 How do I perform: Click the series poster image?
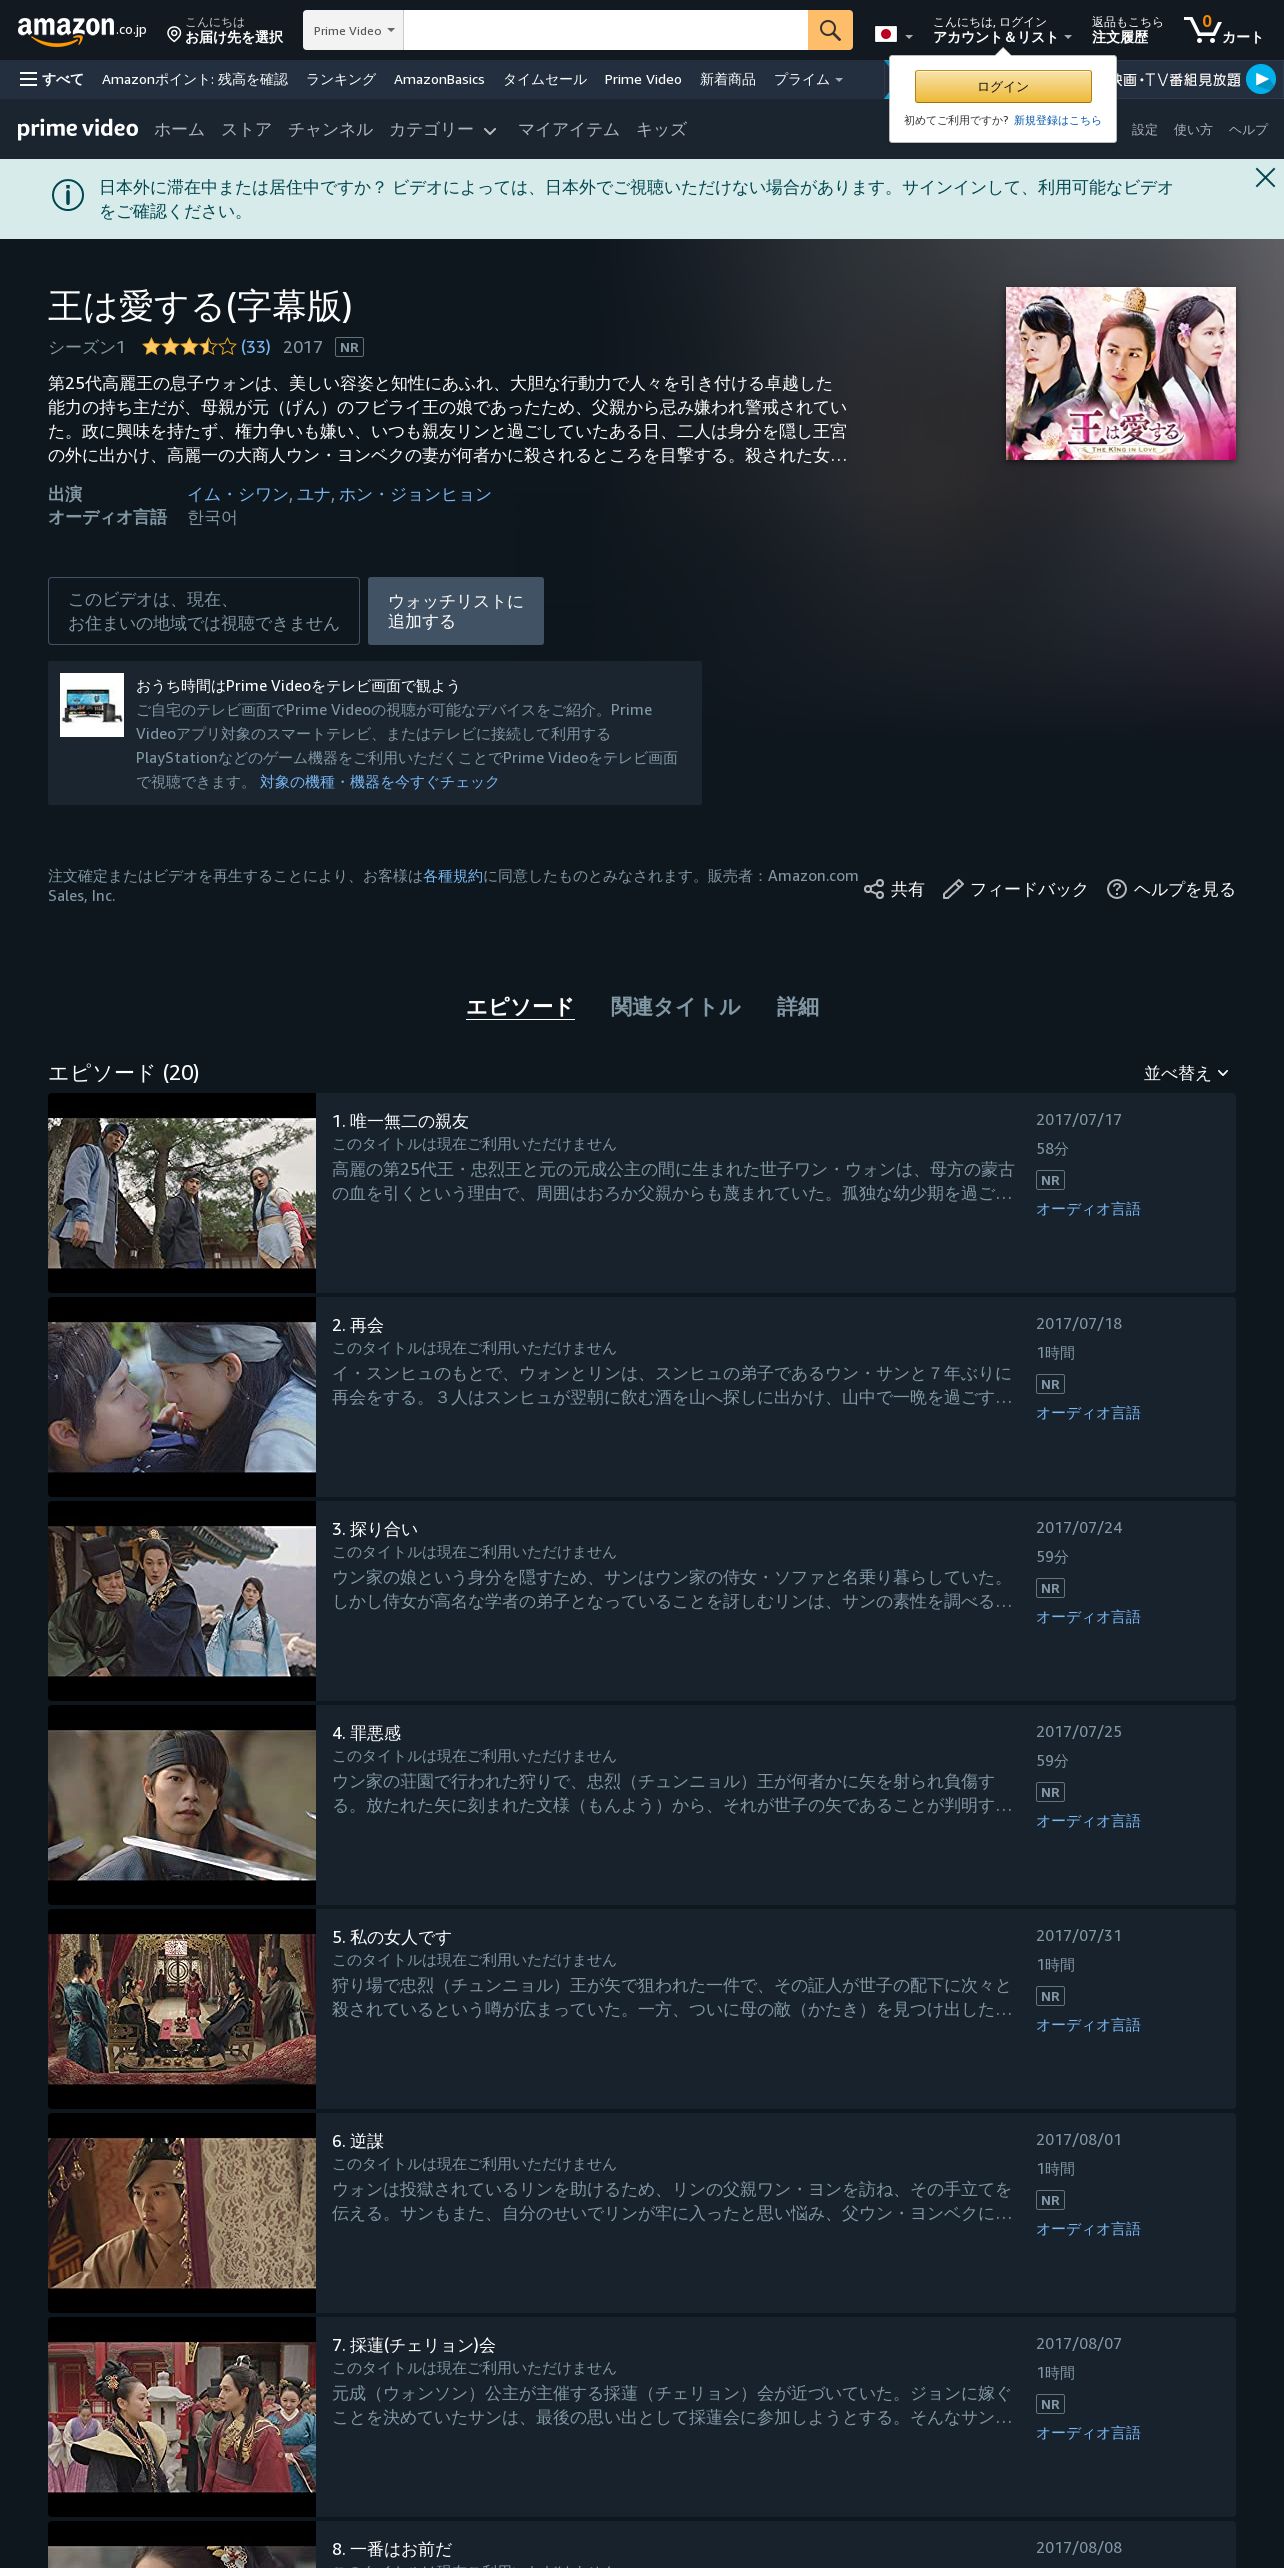click(x=1121, y=374)
